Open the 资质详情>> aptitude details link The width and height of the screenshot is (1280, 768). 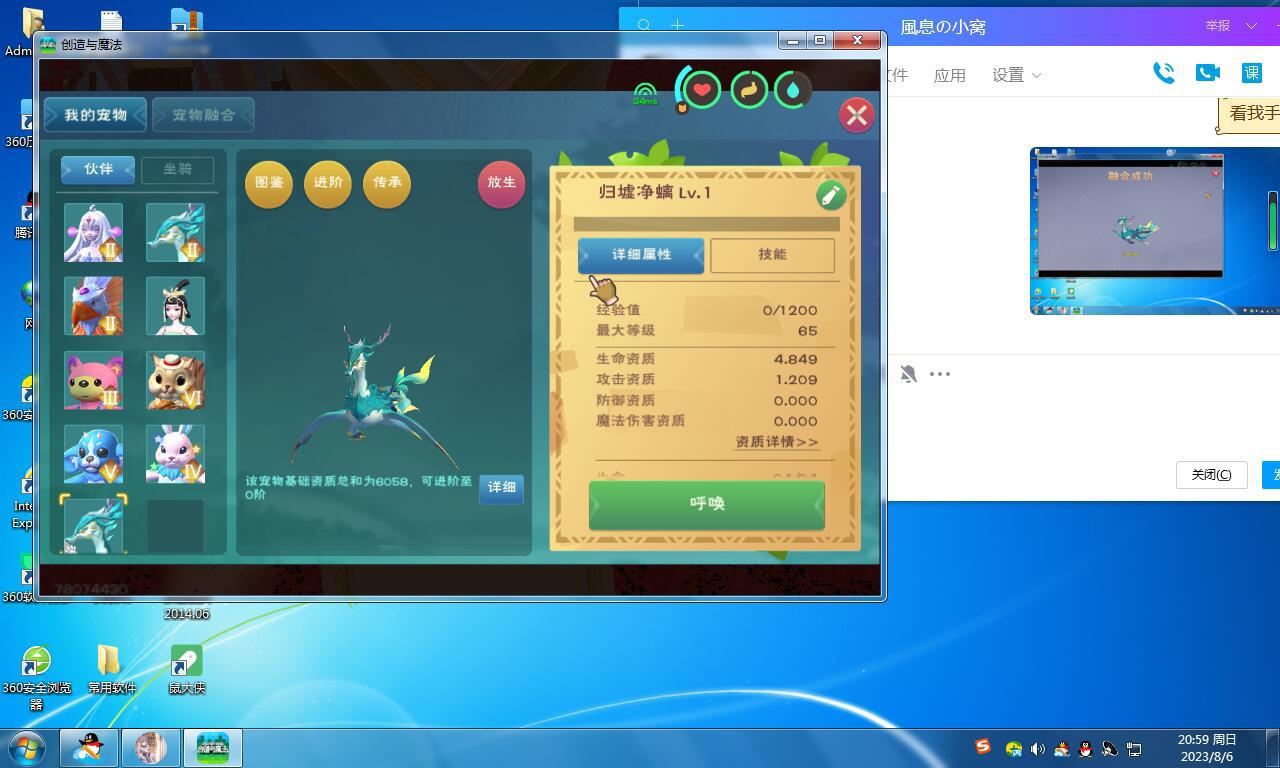point(777,442)
